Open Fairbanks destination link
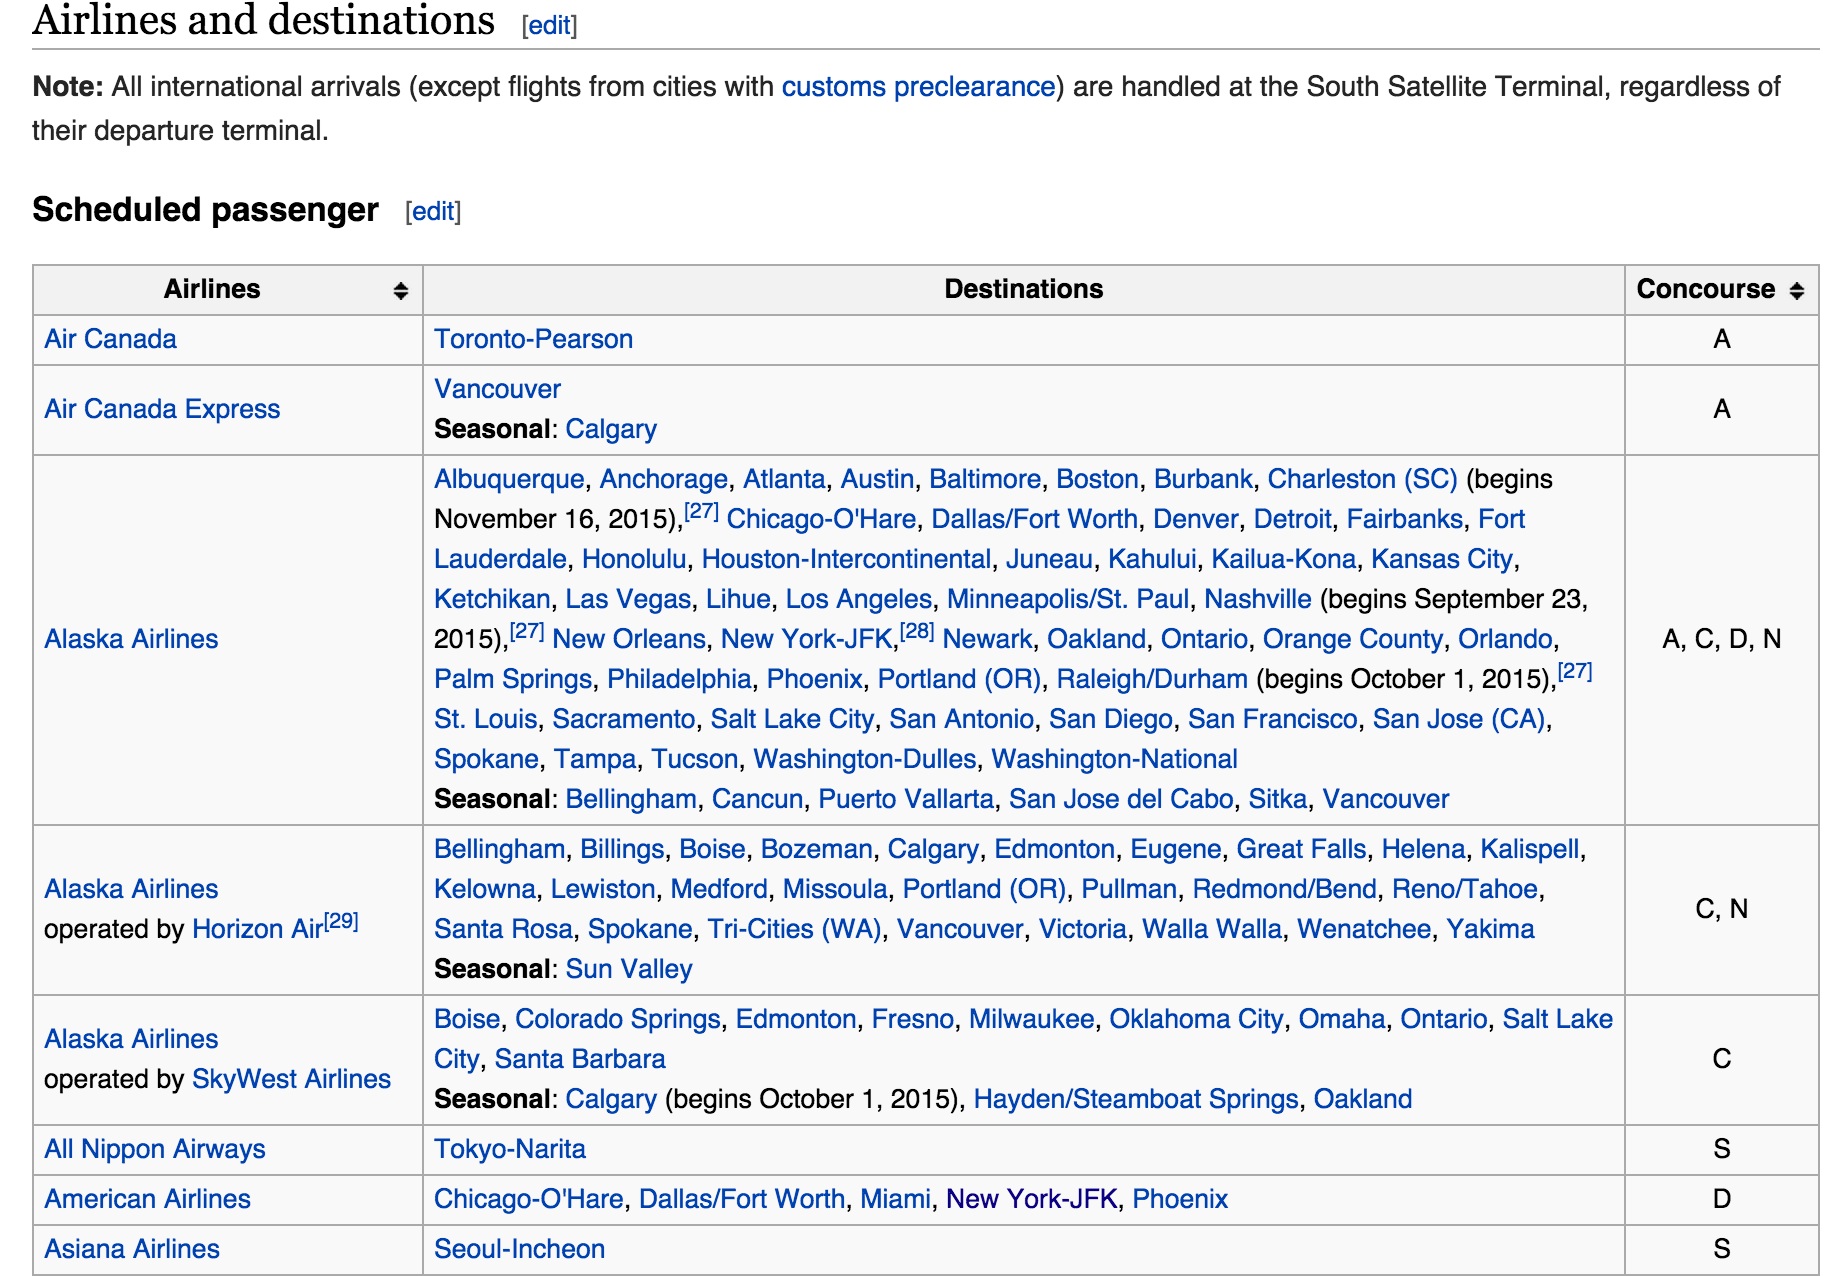 click(x=1405, y=519)
